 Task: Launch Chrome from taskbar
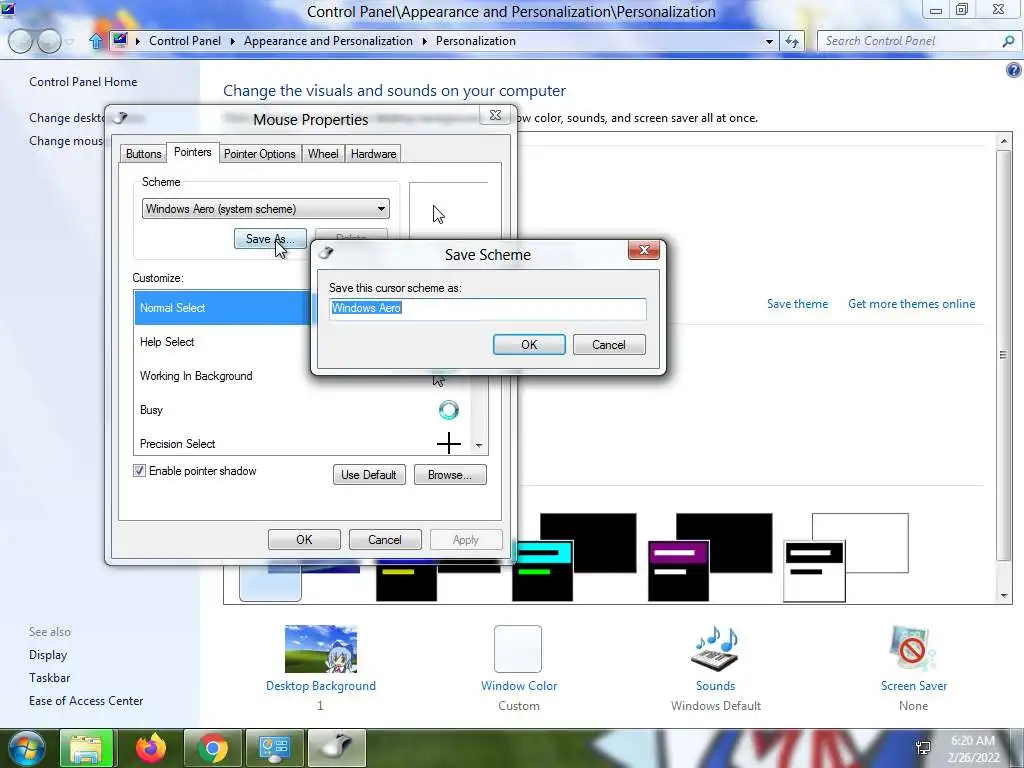(213, 748)
